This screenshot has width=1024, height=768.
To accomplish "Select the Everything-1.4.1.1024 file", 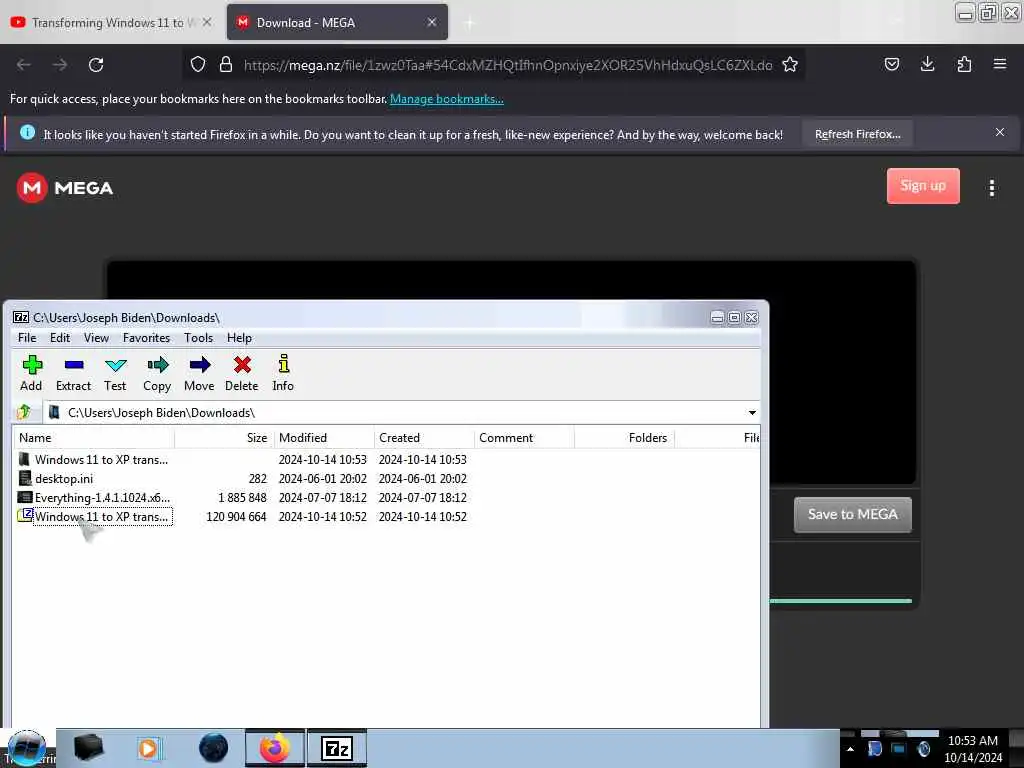I will [385, 498].
